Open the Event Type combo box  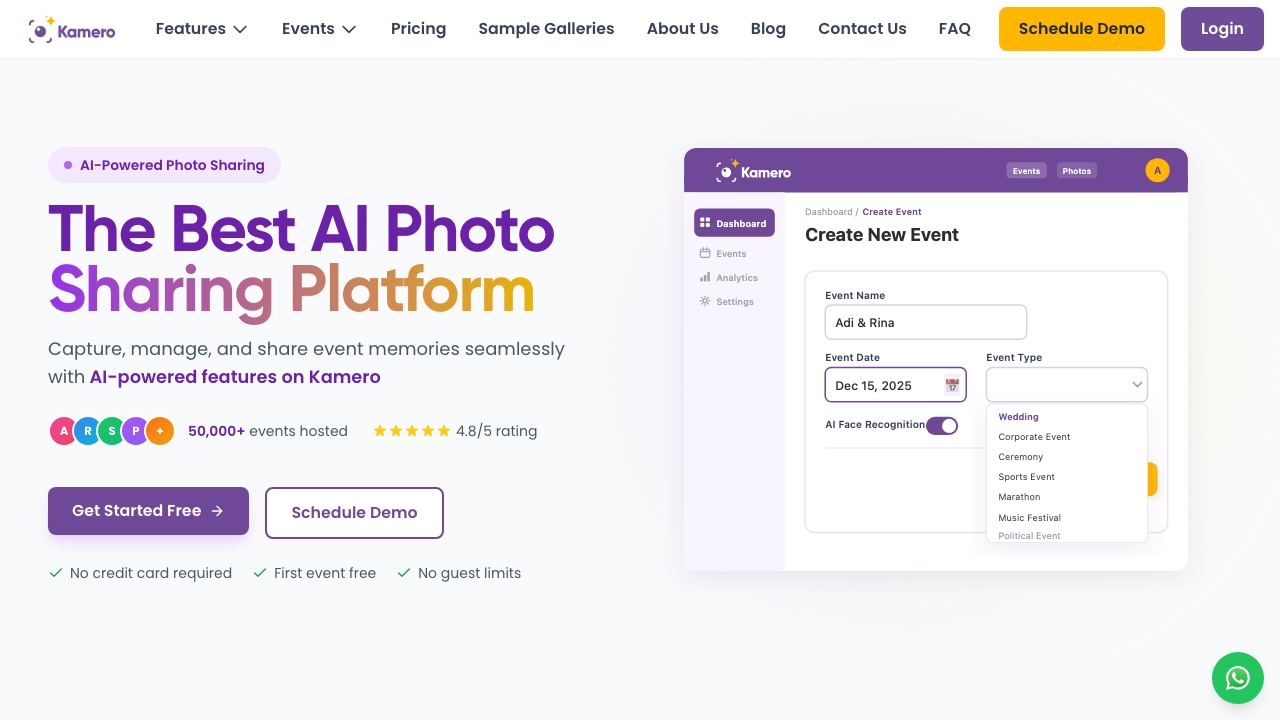pos(1067,385)
